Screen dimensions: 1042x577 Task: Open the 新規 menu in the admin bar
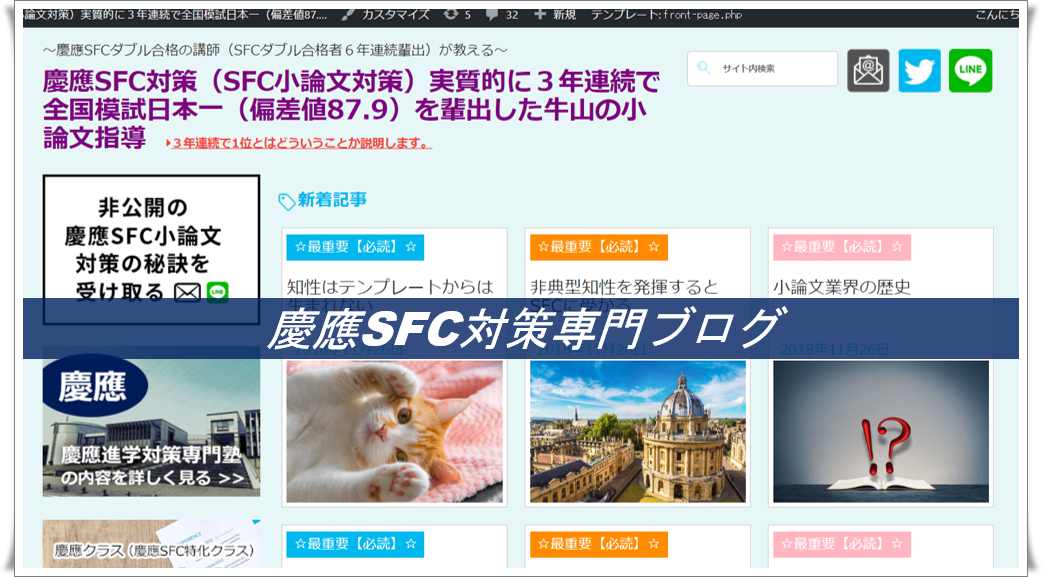pyautogui.click(x=564, y=15)
